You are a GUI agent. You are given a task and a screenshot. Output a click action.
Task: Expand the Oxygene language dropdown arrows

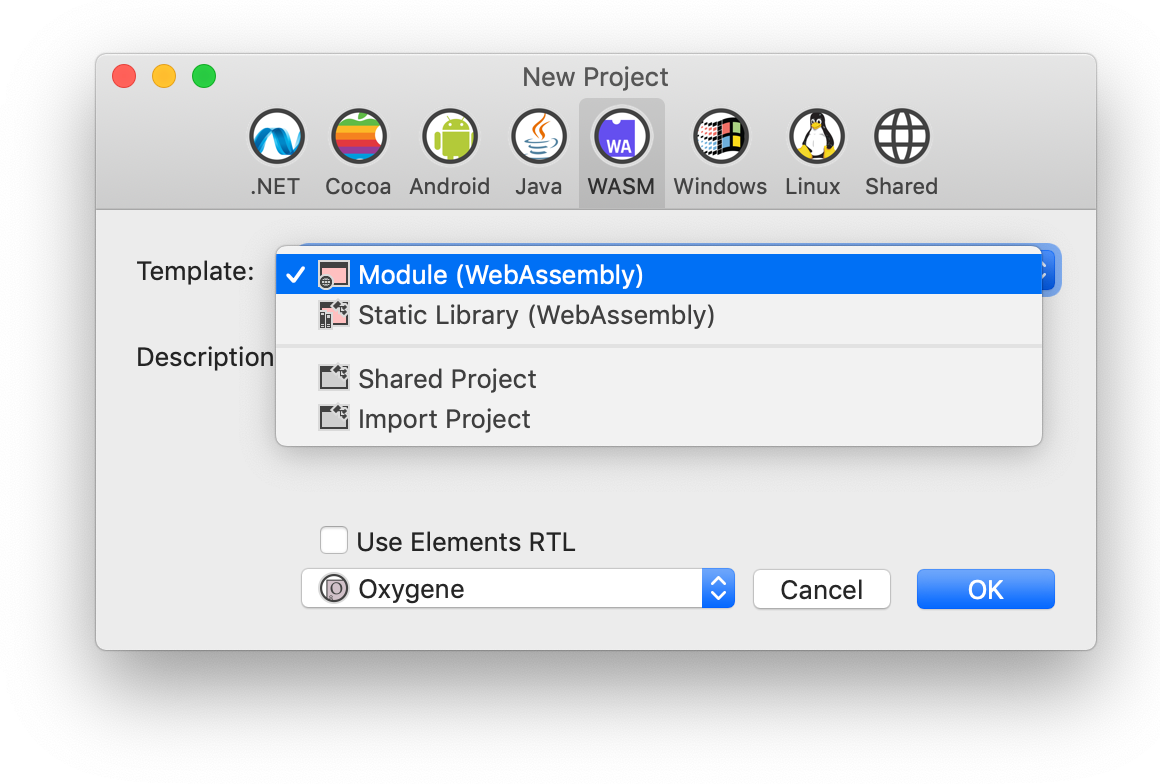tap(718, 589)
